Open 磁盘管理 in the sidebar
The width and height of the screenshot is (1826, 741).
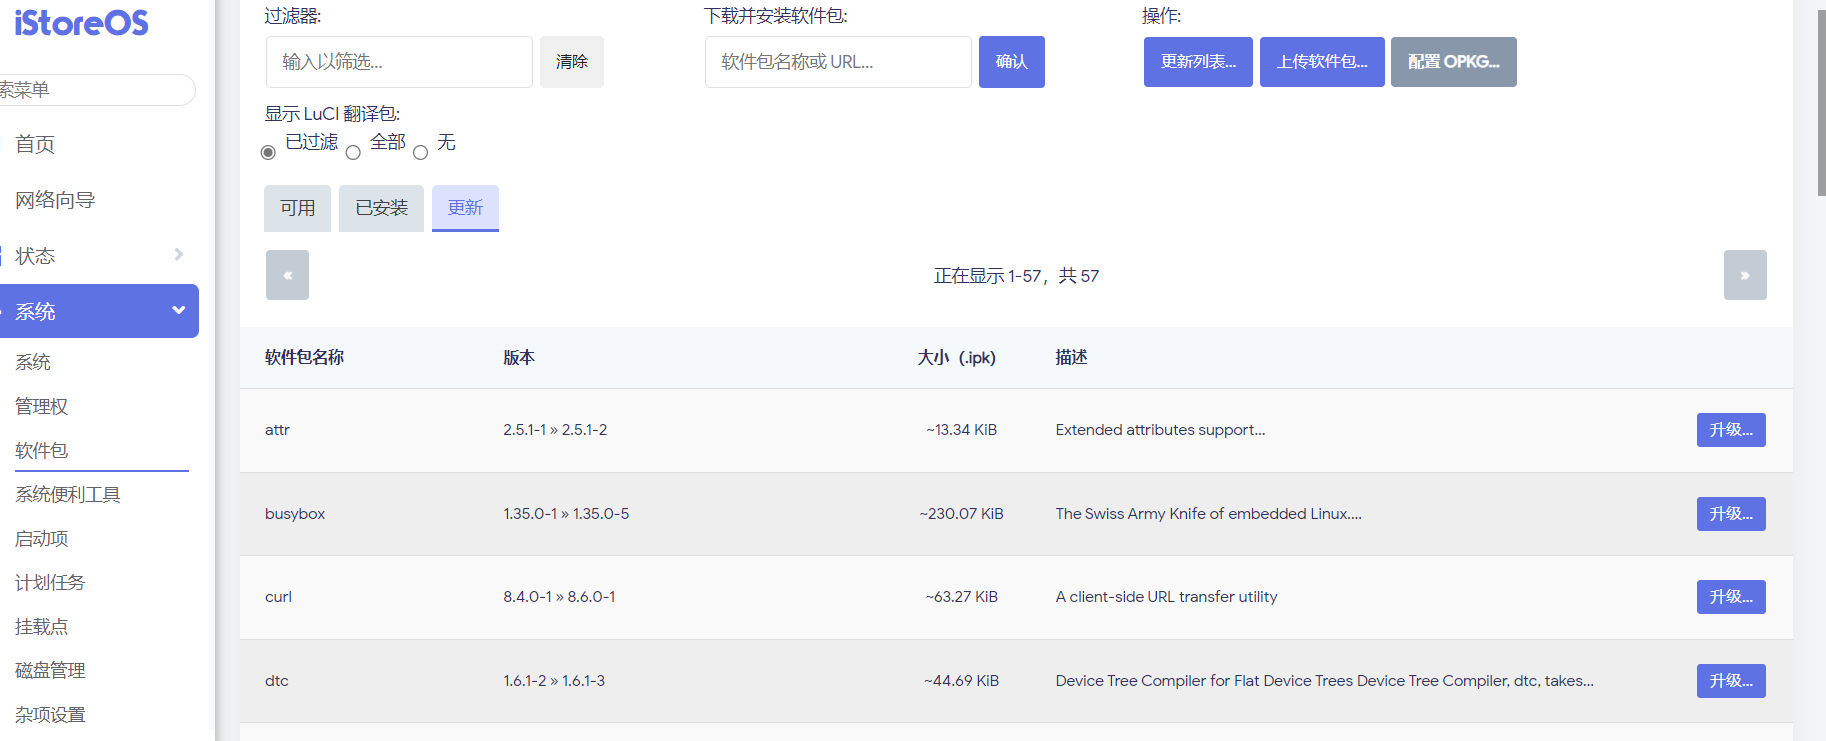50,670
